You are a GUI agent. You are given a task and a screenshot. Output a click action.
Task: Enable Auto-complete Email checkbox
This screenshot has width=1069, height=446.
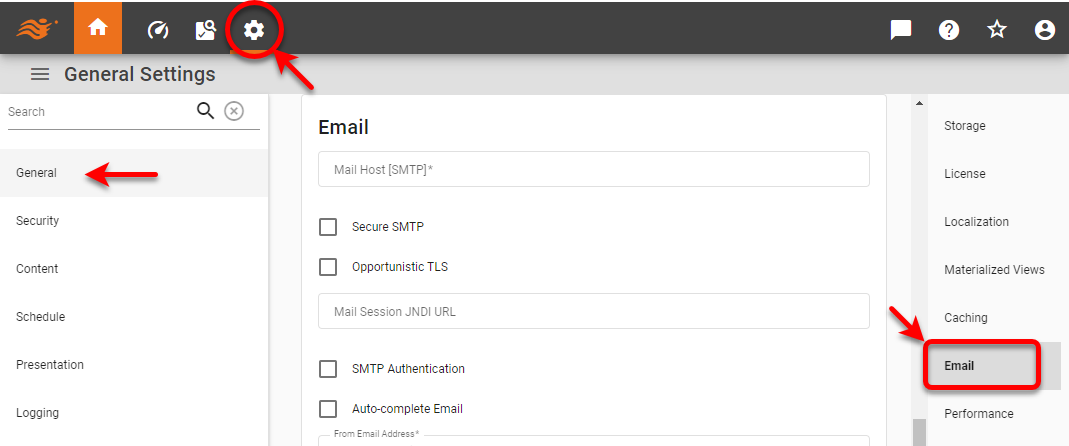[328, 409]
